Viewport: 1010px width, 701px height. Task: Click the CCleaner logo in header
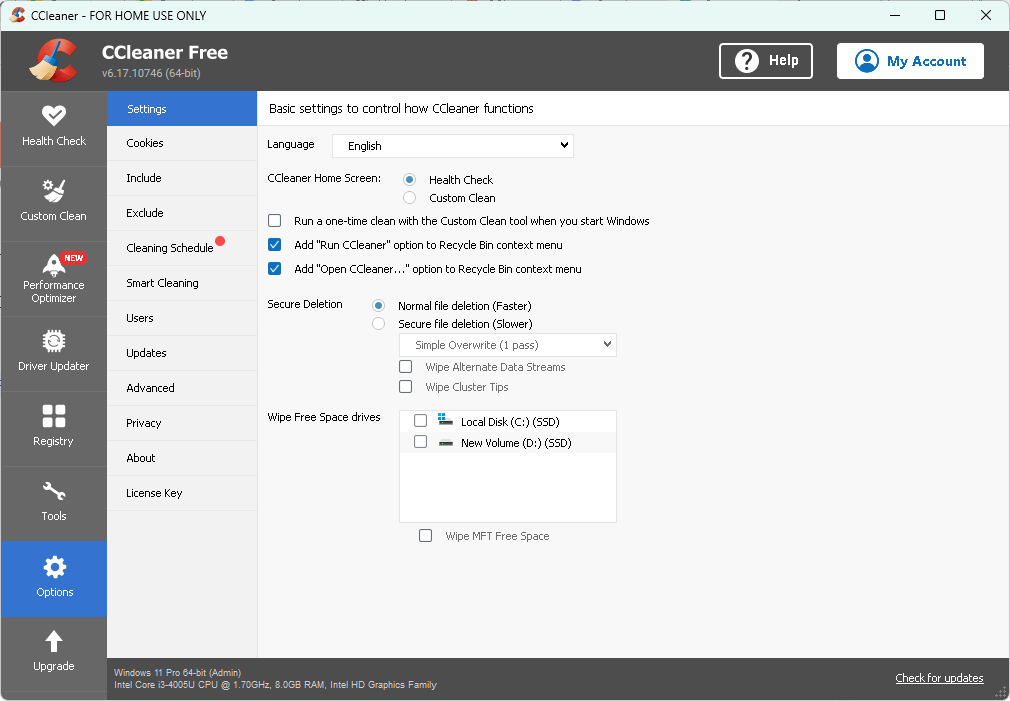(x=54, y=60)
